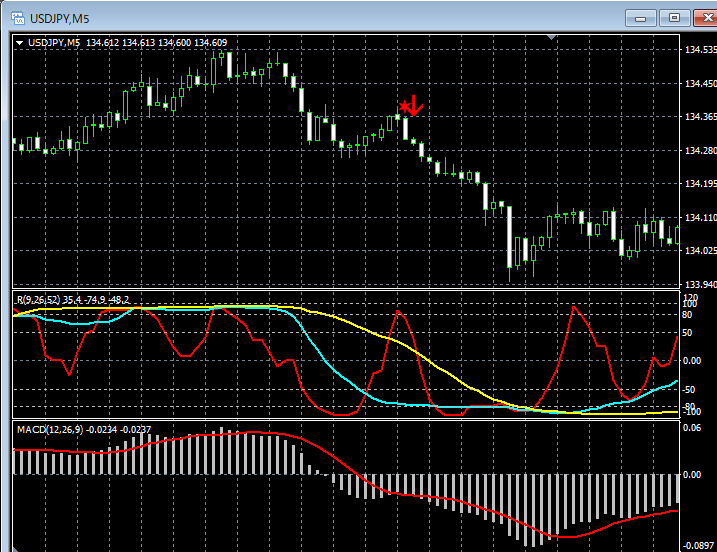This screenshot has width=717, height=552.
Task: Click the -50 level on R indicator scale
Action: (688, 390)
